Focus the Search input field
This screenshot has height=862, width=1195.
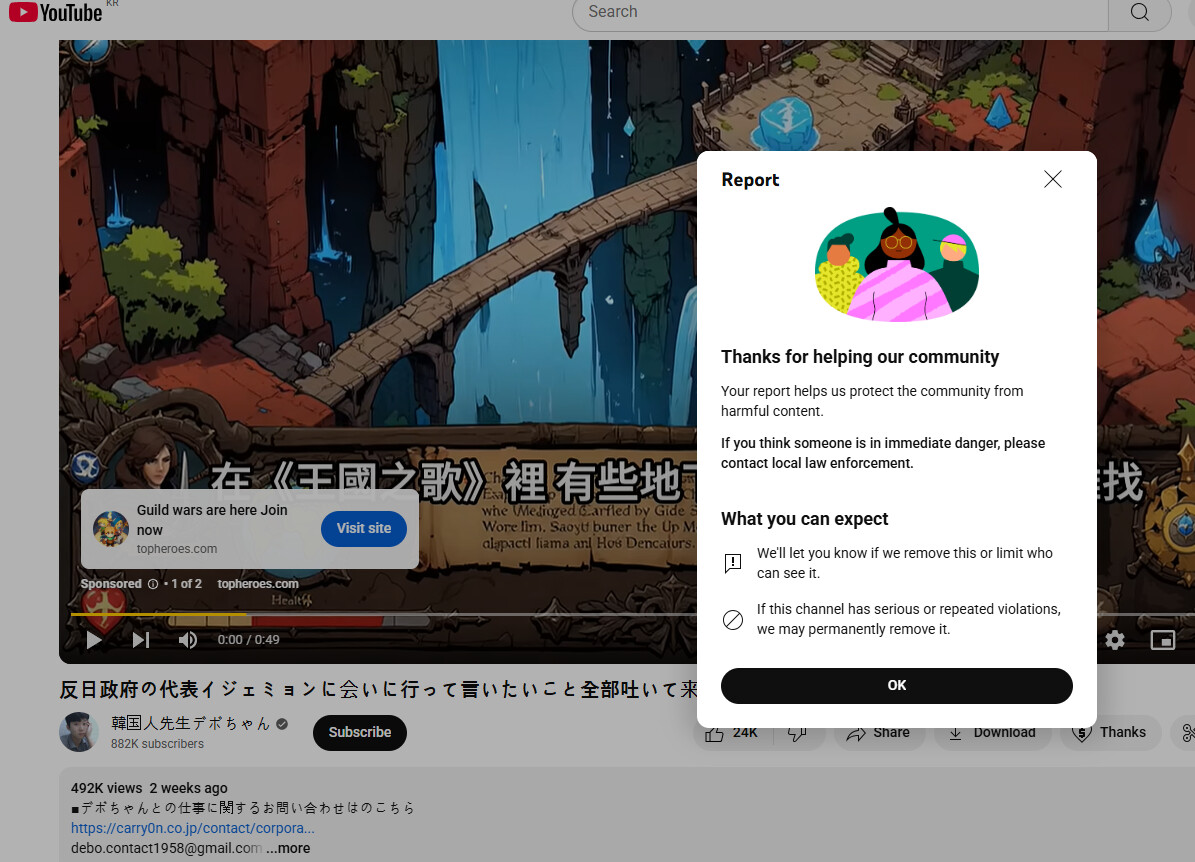coord(840,12)
